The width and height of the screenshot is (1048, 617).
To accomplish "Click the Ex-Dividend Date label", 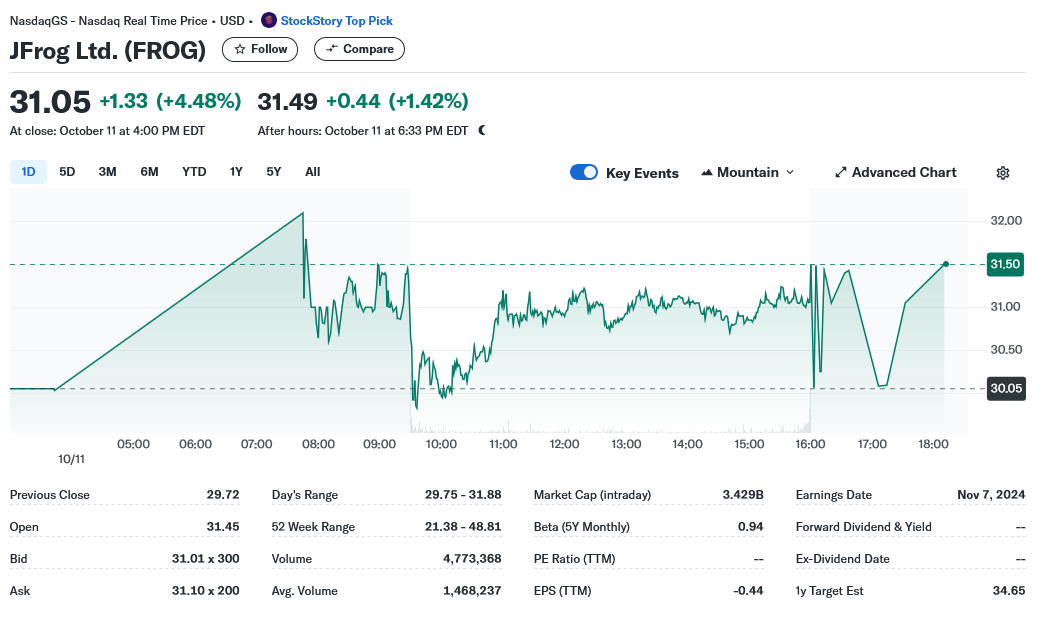I will 842,559.
